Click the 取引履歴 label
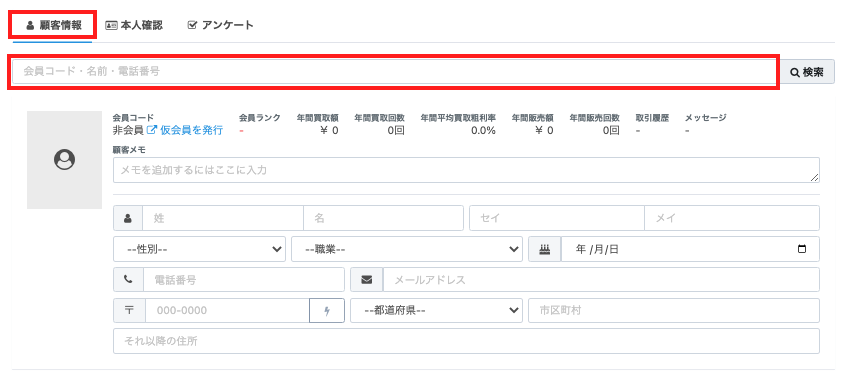Image resolution: width=851 pixels, height=371 pixels. click(x=652, y=117)
